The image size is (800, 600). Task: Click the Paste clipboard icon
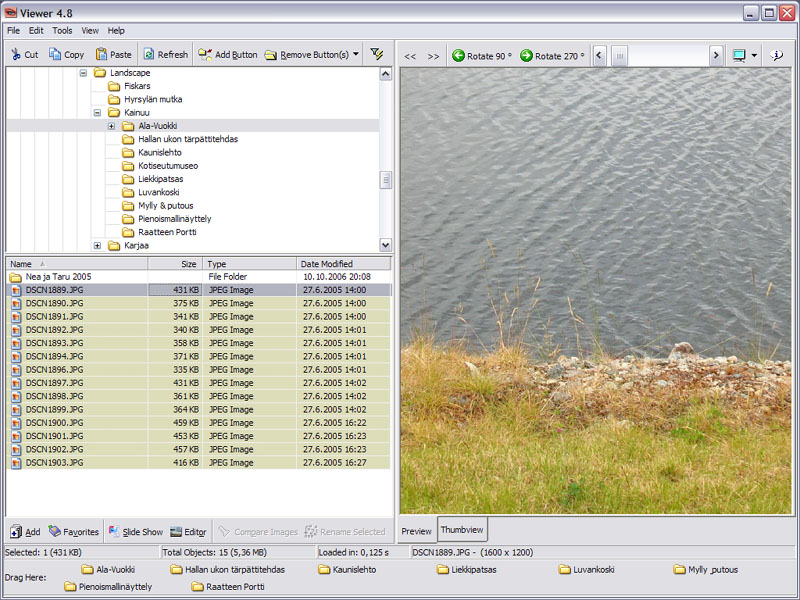(102, 55)
